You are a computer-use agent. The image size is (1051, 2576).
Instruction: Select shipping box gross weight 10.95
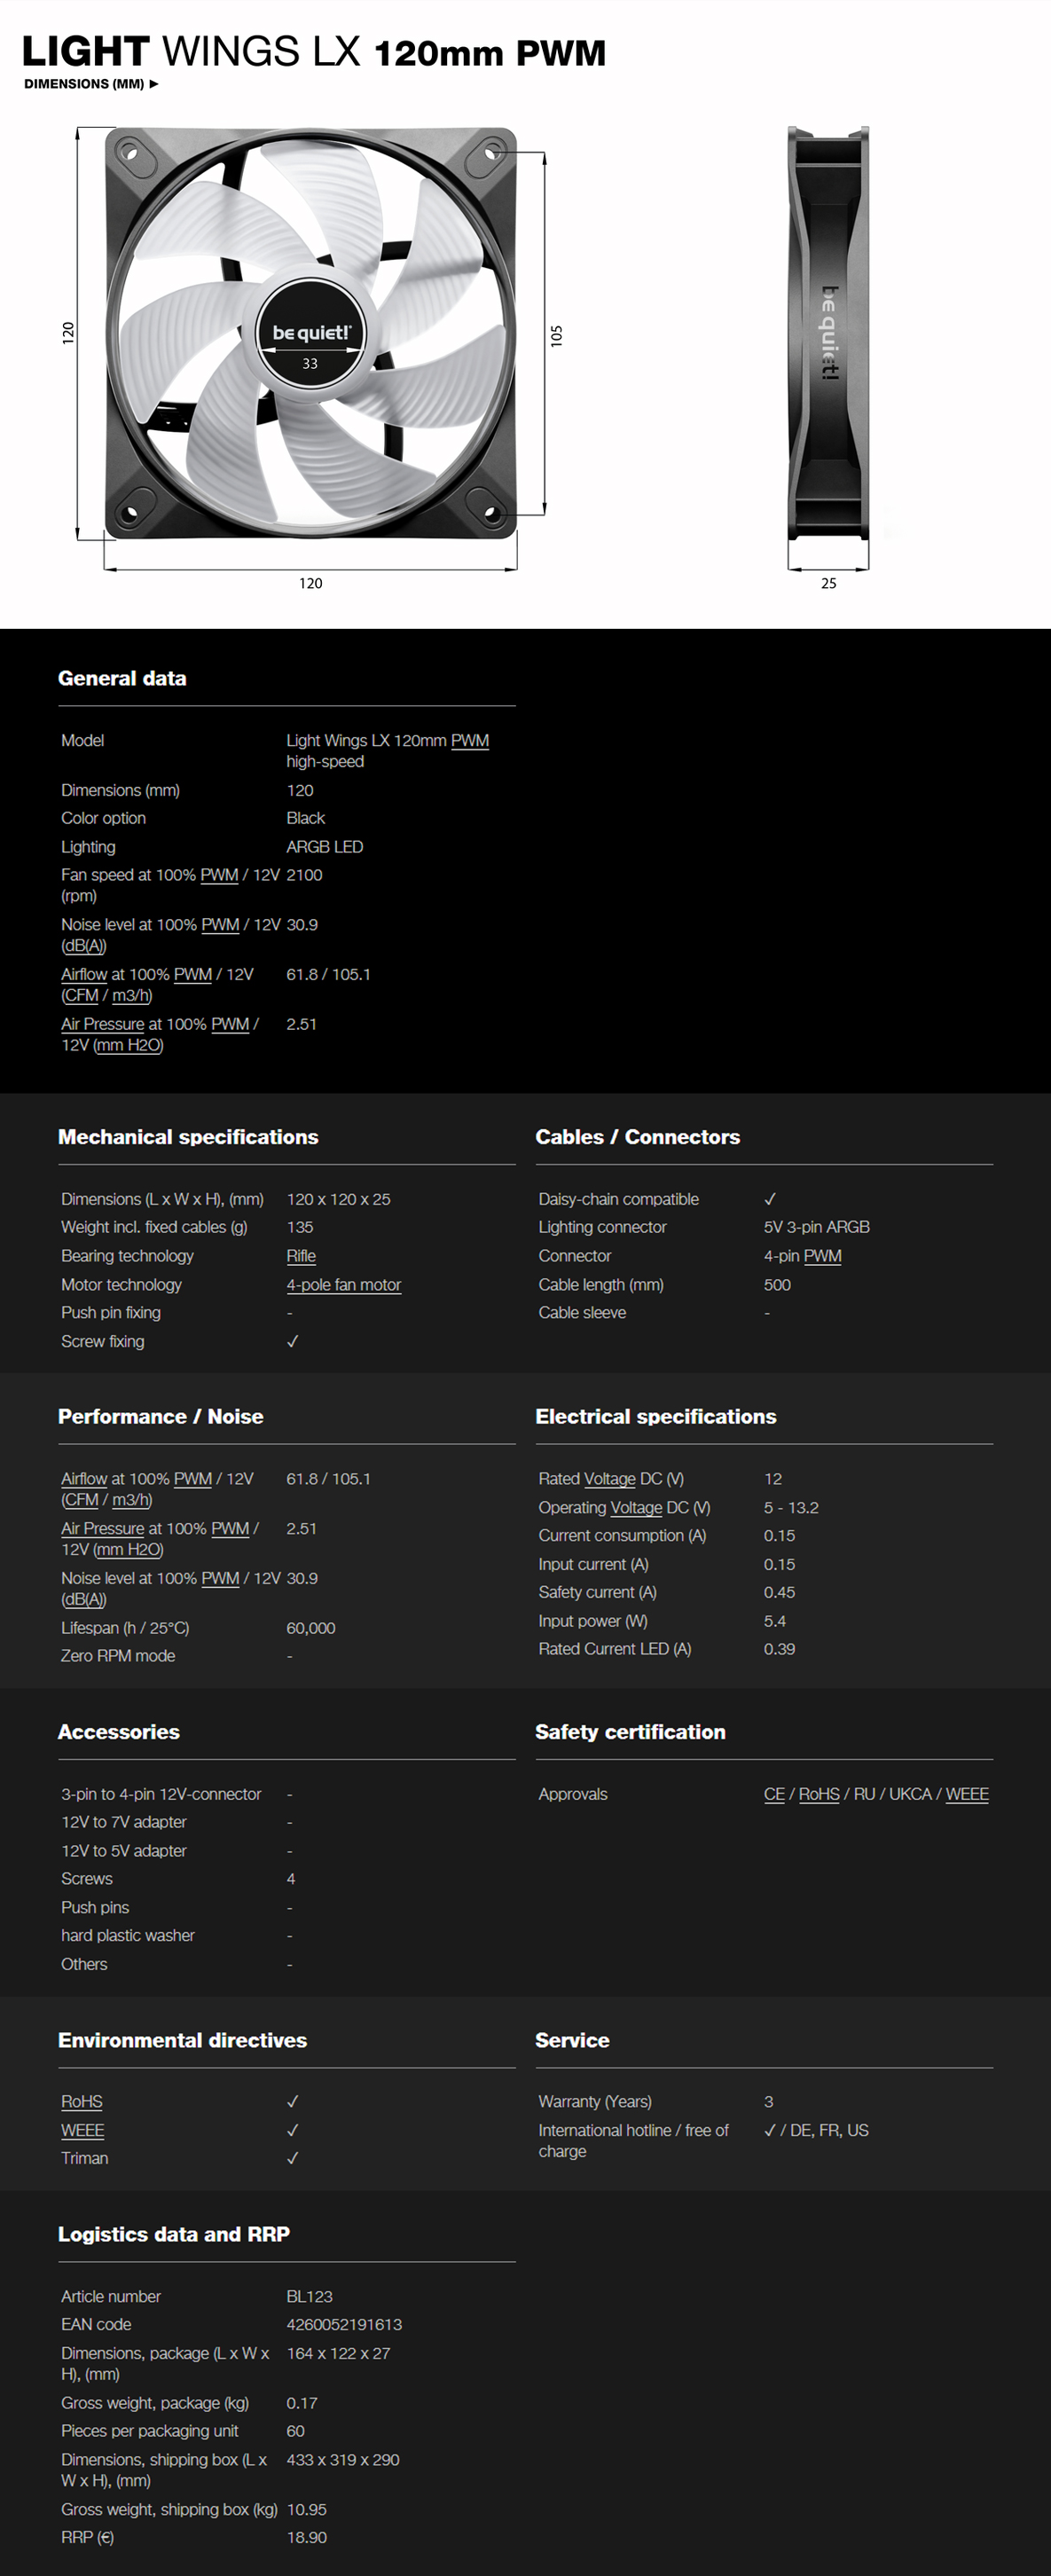307,2510
